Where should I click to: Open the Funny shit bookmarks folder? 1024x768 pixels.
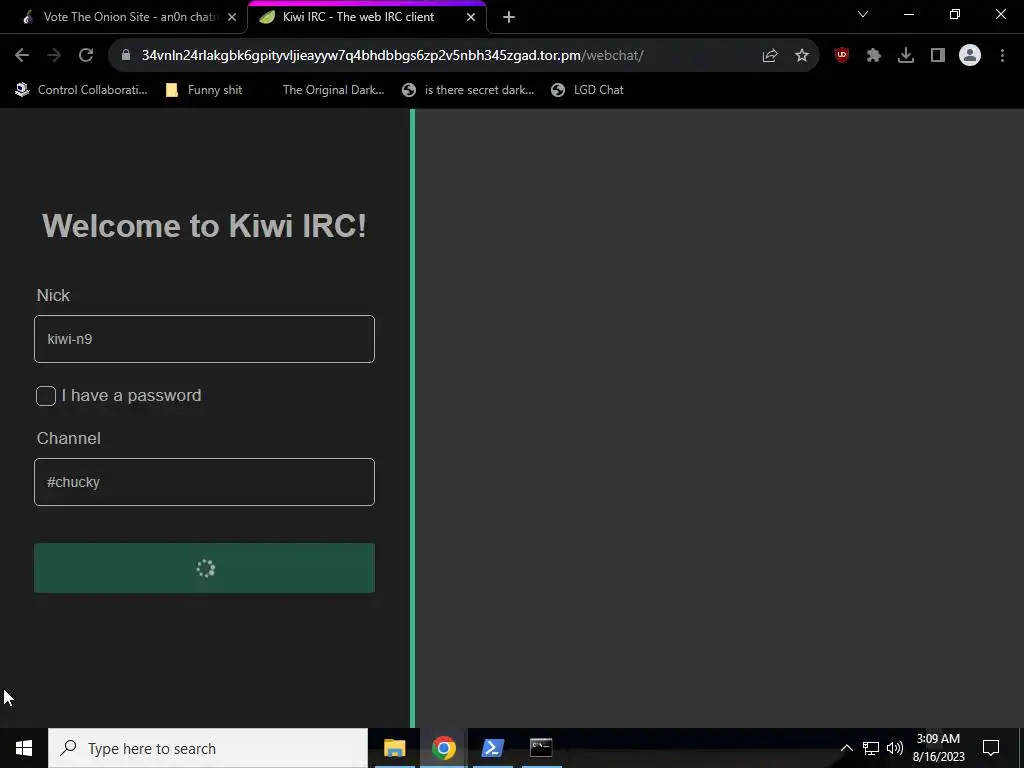point(204,90)
